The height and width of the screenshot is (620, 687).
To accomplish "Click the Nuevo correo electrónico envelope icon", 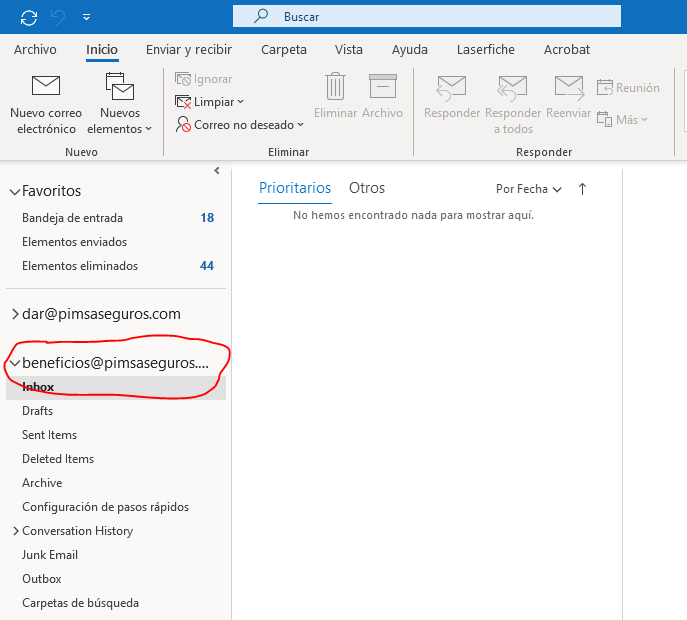I will point(46,85).
